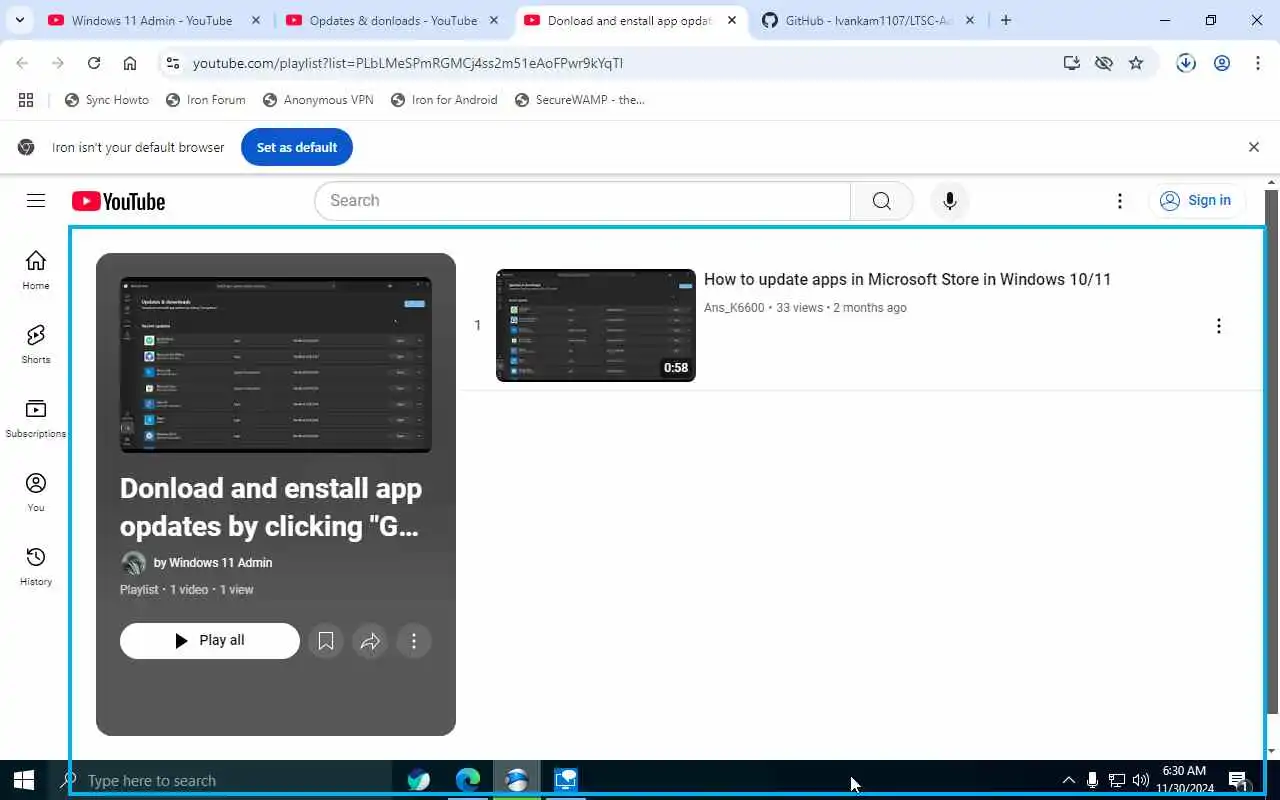This screenshot has width=1280, height=800.
Task: Open the SecureWAMP bookmark
Action: (580, 100)
